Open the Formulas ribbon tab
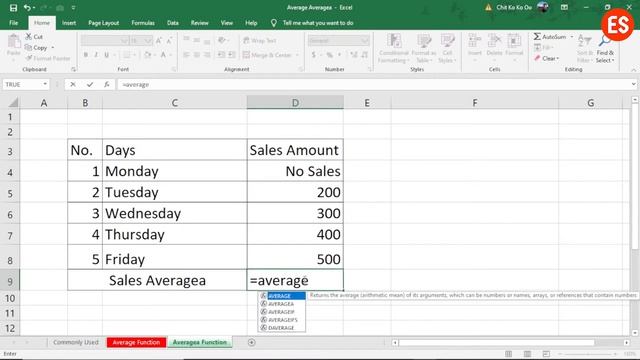This screenshot has height=360, width=640. click(143, 23)
